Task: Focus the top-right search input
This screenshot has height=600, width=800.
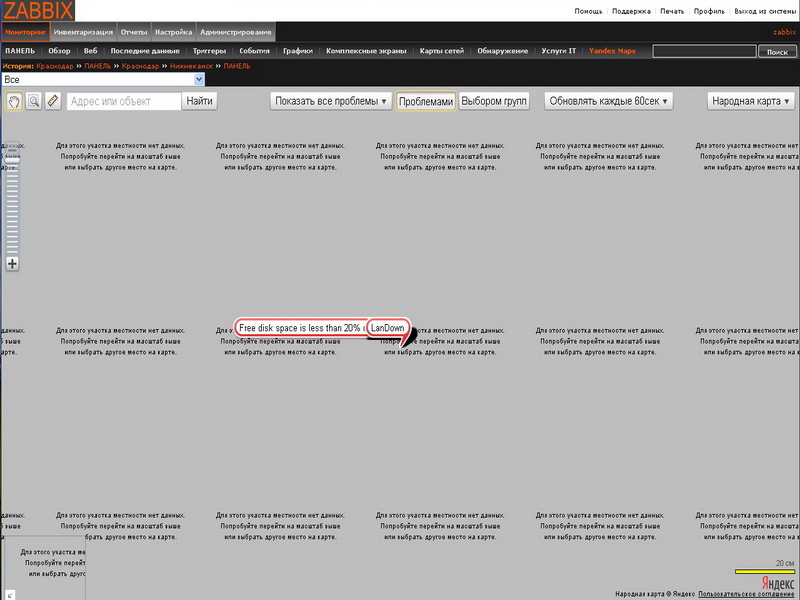Action: (x=704, y=52)
